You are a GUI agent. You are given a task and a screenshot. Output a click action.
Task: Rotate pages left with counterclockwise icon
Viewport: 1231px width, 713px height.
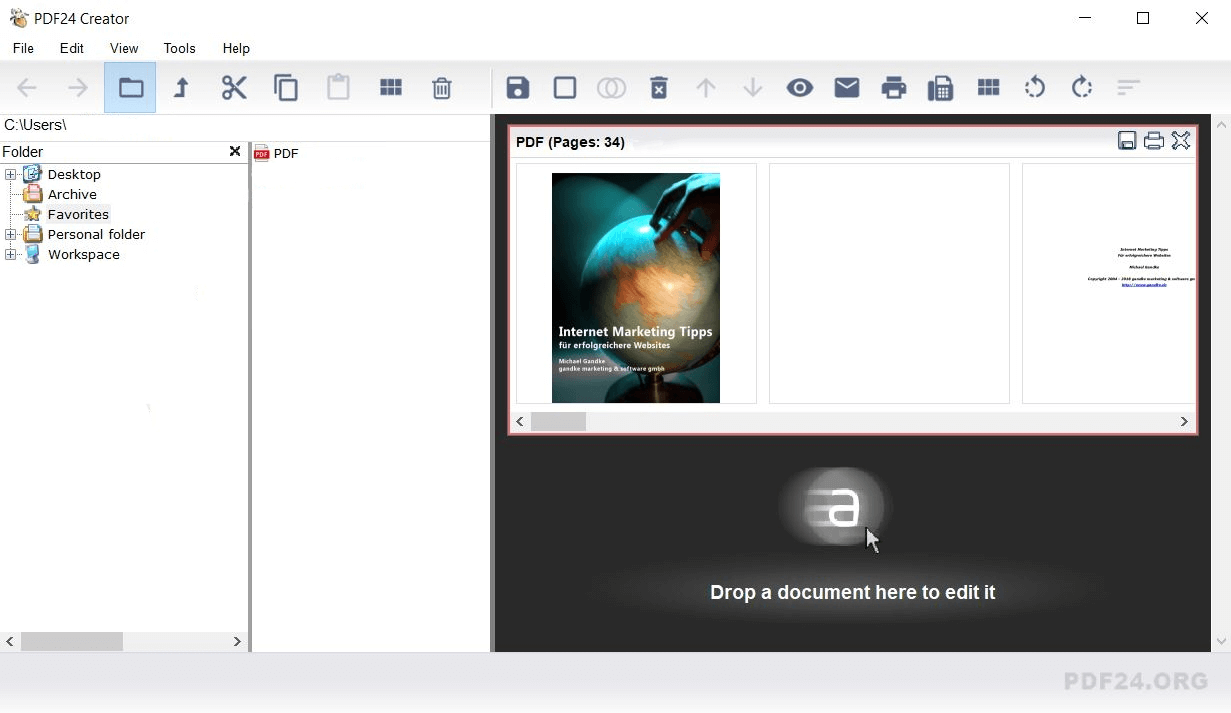1035,88
